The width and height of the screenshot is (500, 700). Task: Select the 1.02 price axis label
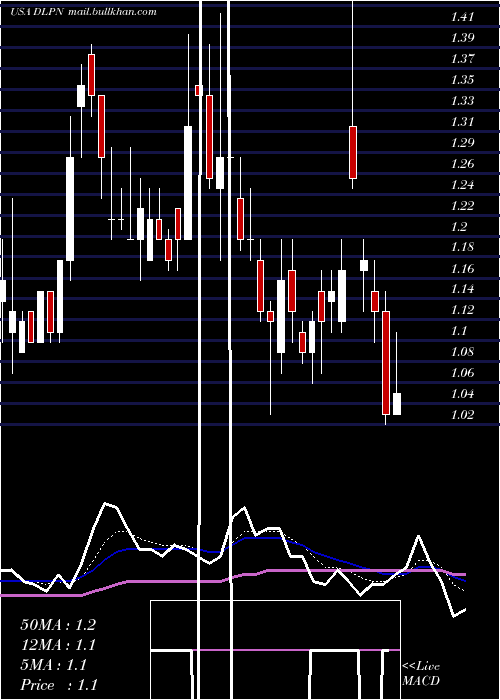pyautogui.click(x=462, y=415)
